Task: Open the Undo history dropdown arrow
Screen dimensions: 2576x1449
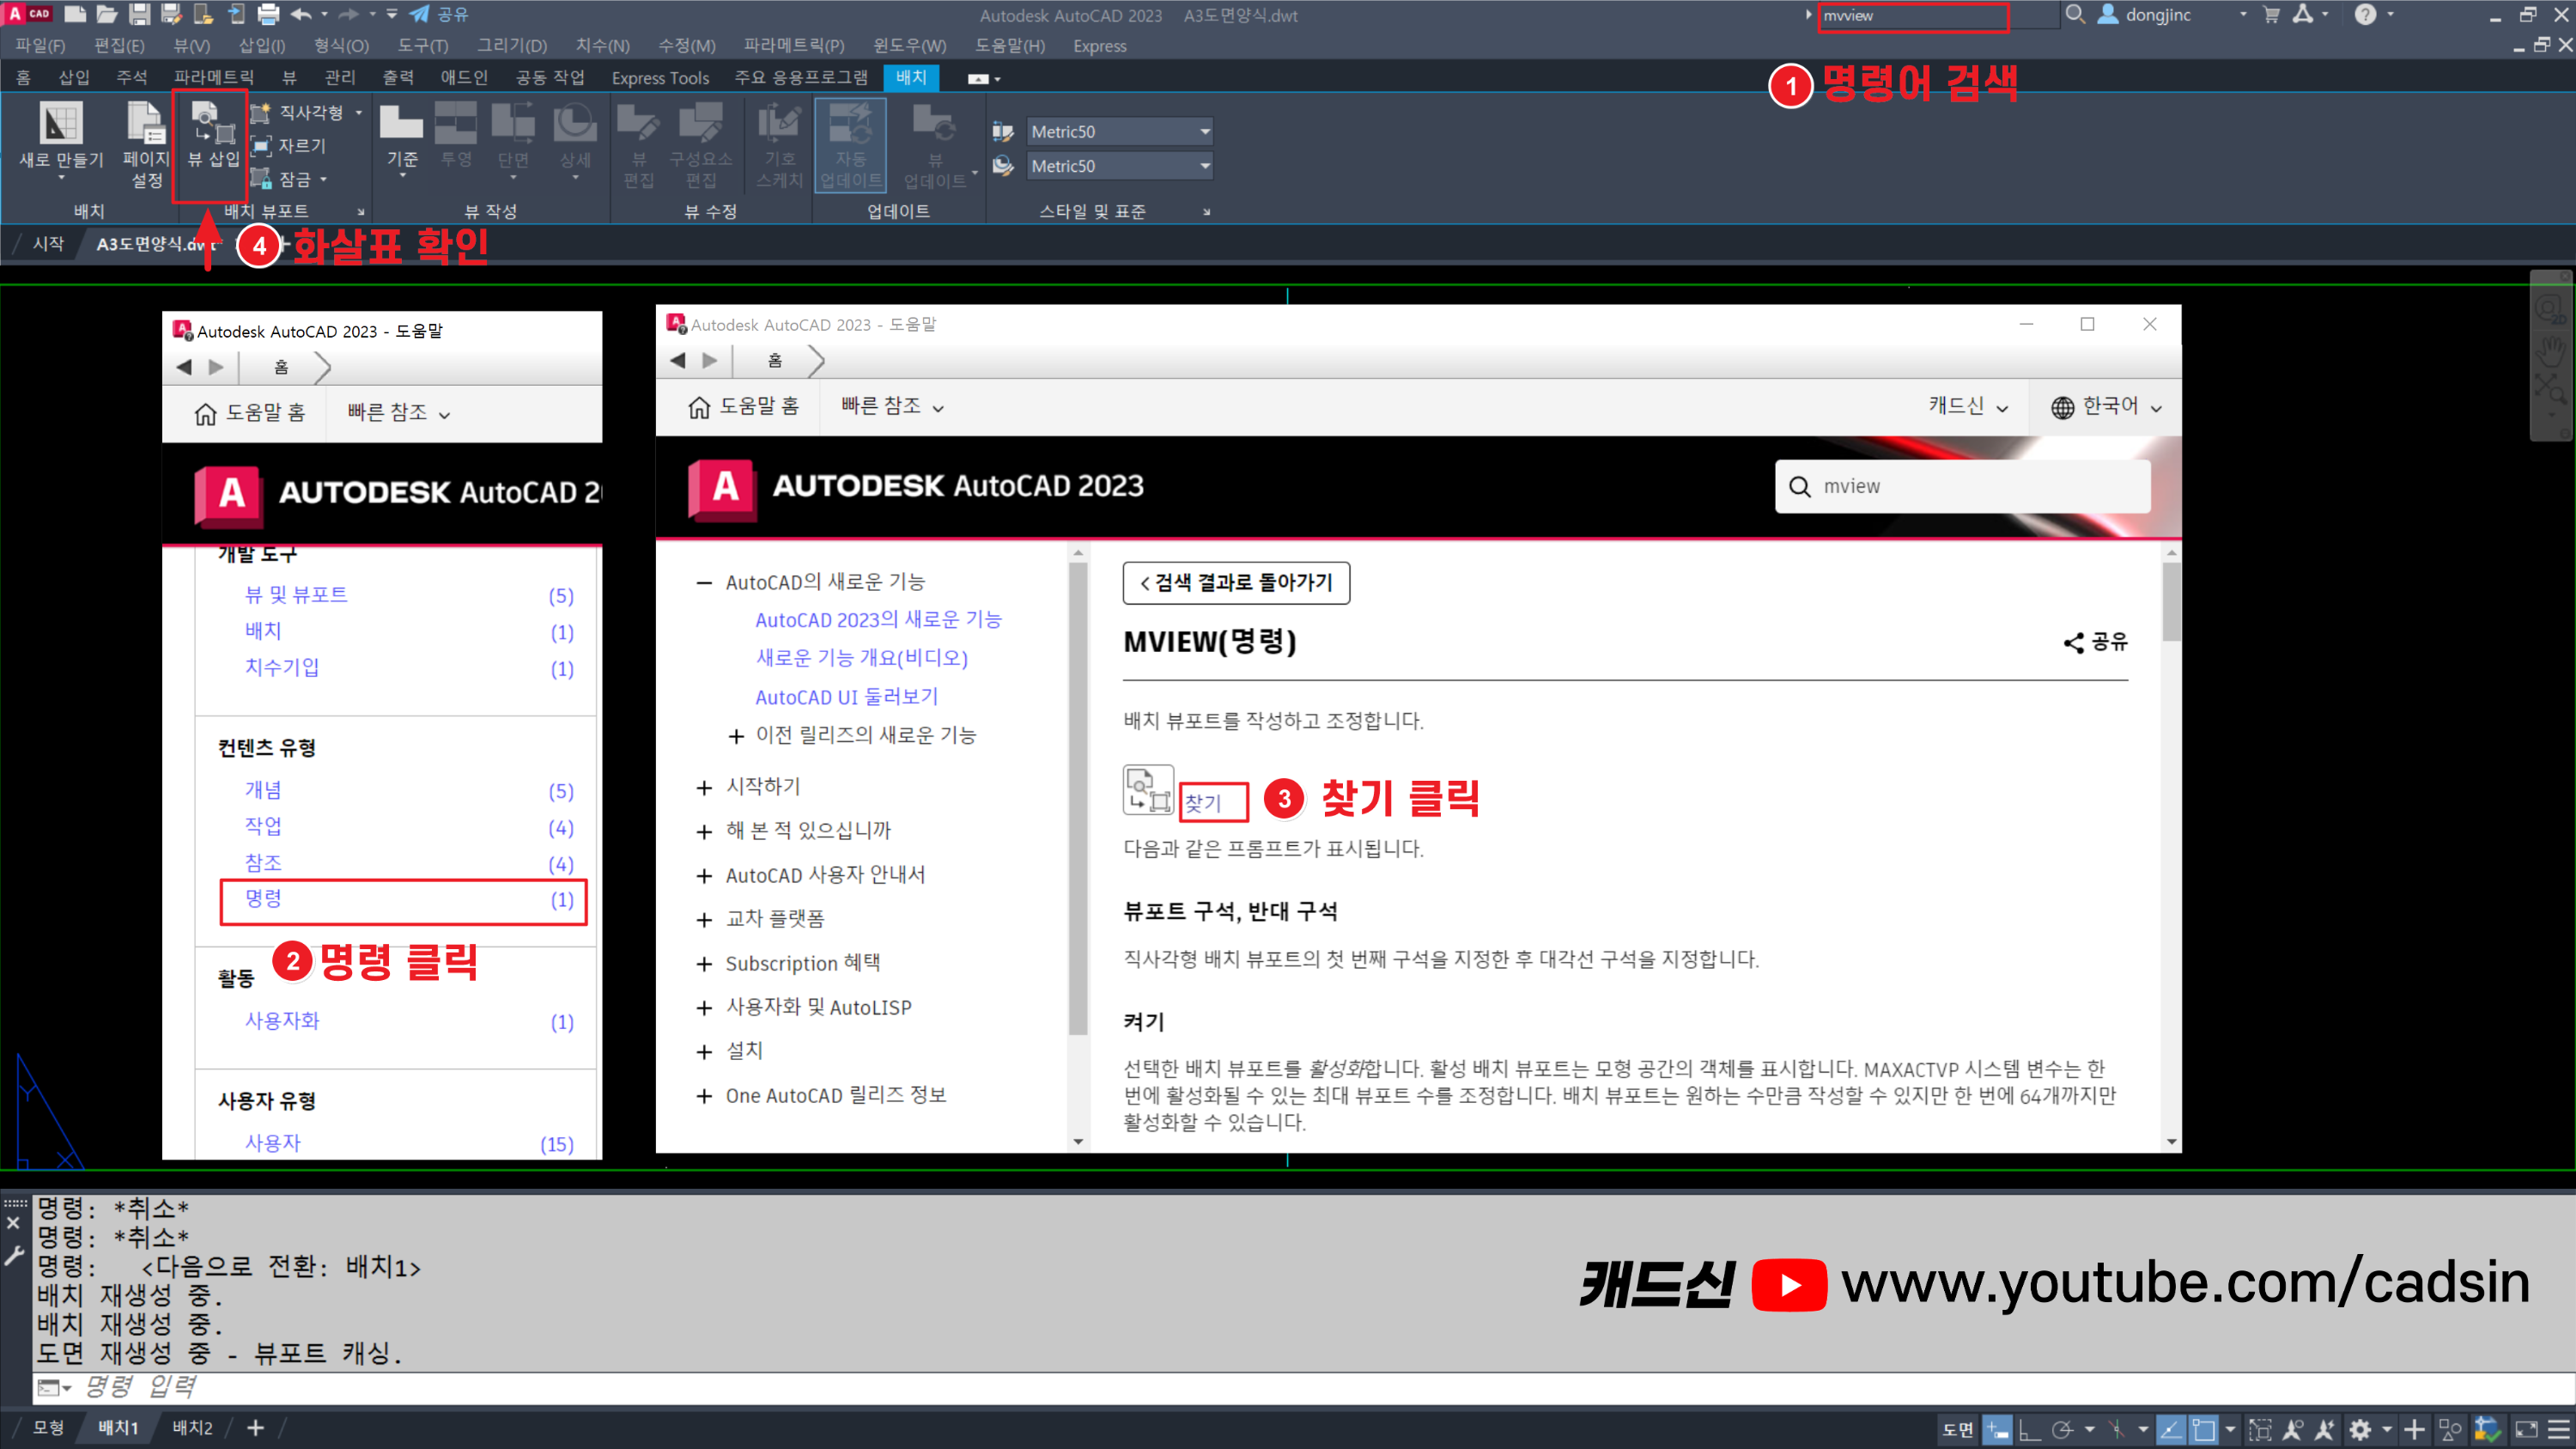Action: pyautogui.click(x=325, y=14)
